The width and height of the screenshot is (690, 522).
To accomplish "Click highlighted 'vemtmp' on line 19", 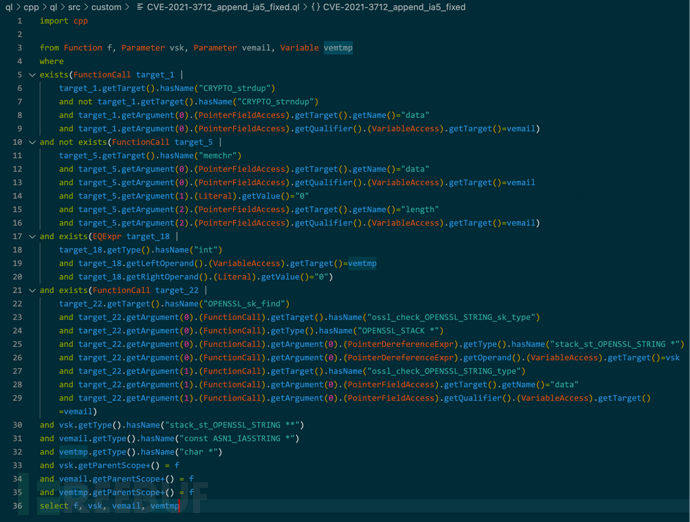I will pyautogui.click(x=362, y=263).
